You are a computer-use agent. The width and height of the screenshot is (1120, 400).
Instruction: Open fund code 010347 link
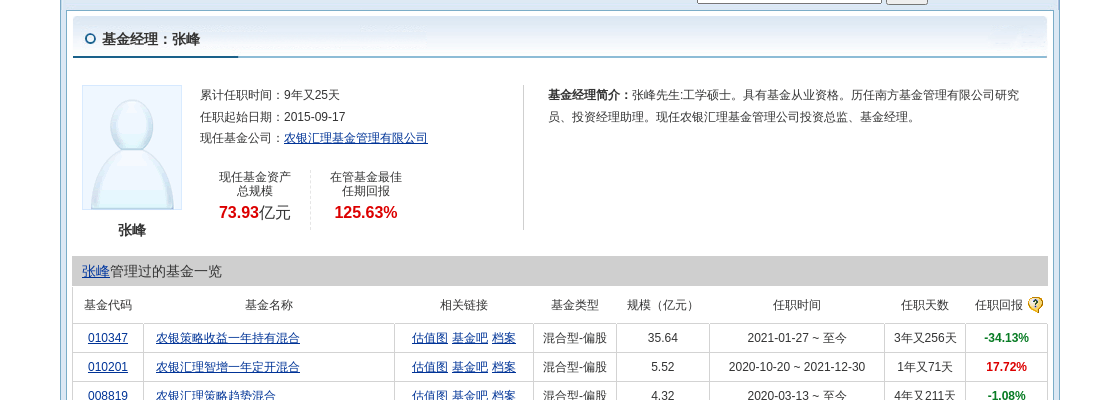coord(108,338)
